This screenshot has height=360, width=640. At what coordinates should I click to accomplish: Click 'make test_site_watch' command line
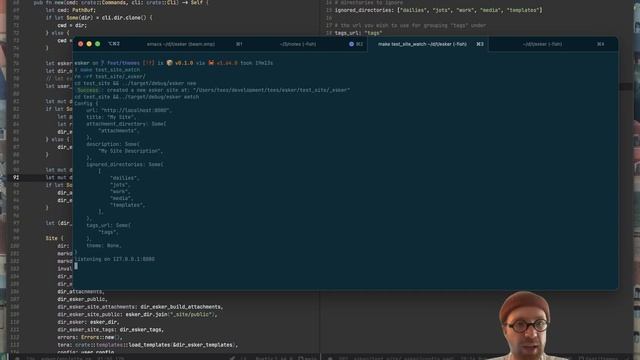(107, 70)
